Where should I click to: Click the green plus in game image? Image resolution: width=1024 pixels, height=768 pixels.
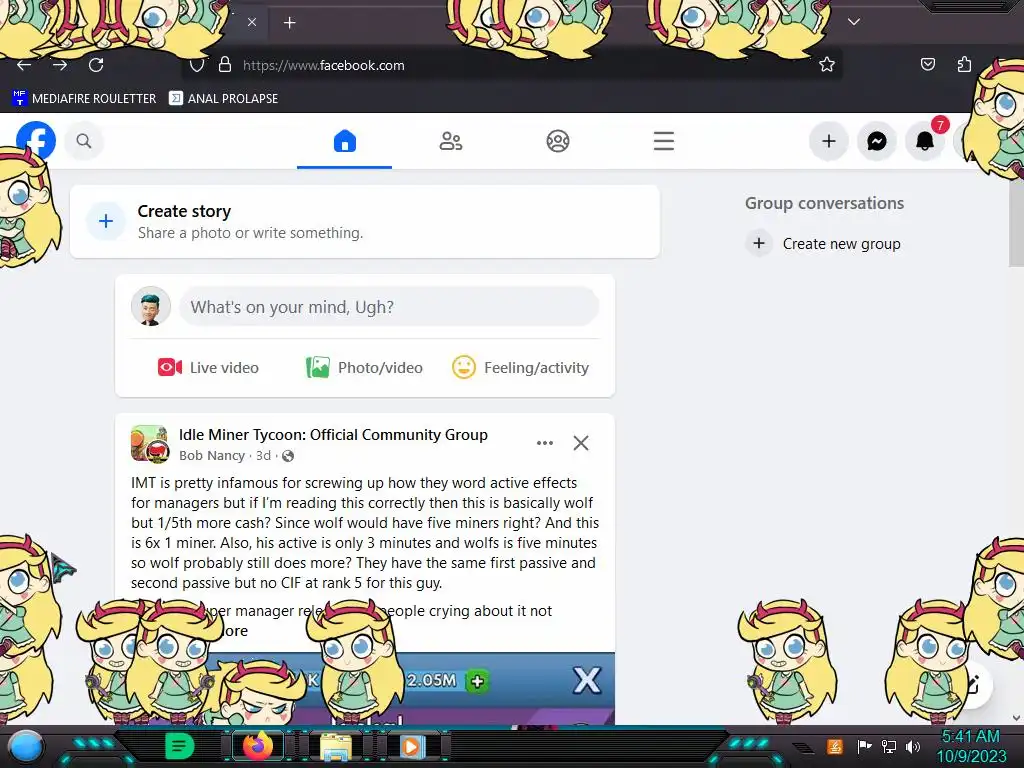pyautogui.click(x=477, y=681)
